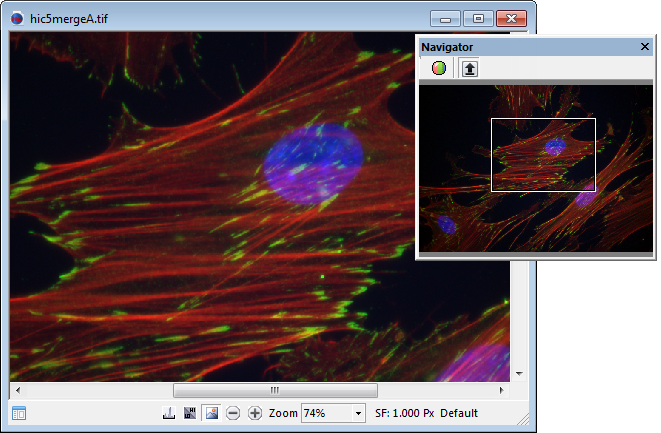Toggle the image view icon in status bar
The width and height of the screenshot is (661, 433).
click(x=211, y=413)
